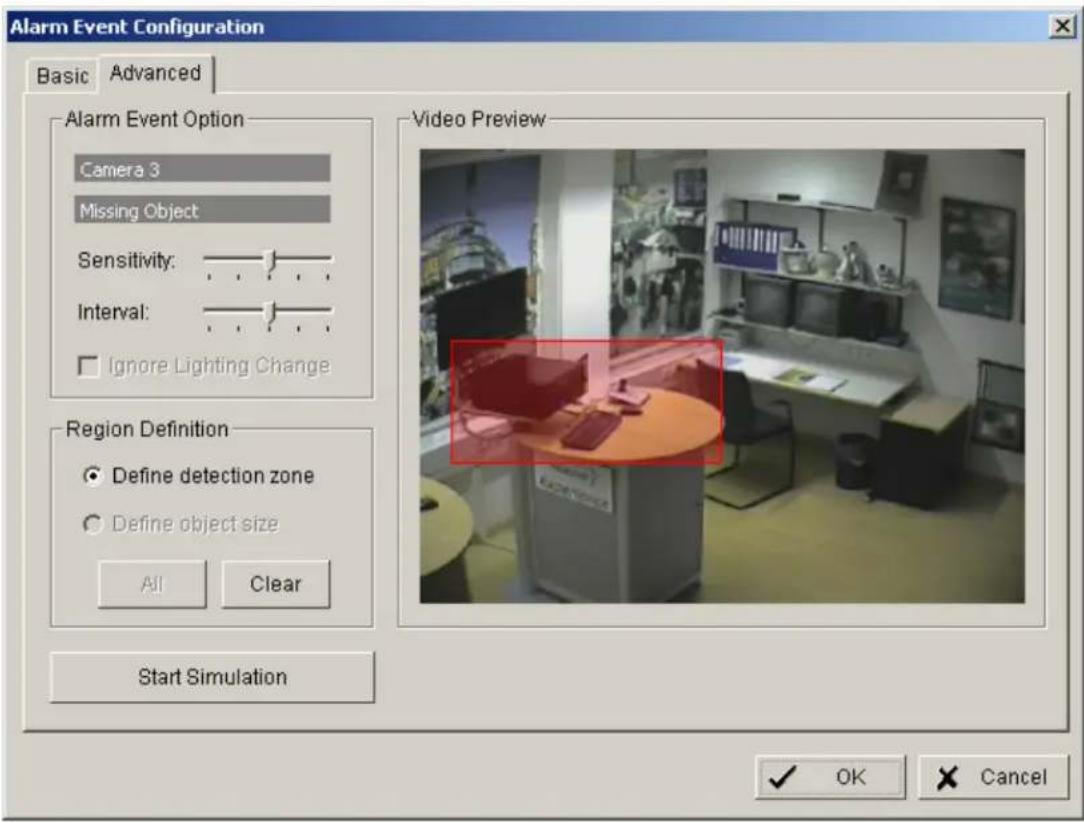Screen dimensions: 1084x823
Task: Click the red detection zone in preview
Action: [x=587, y=401]
